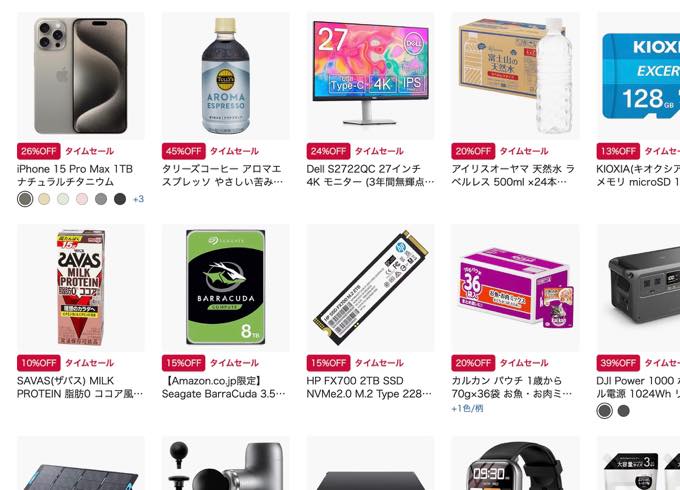Pick the light green iPhone color swatch
The width and height of the screenshot is (680, 490).
pyautogui.click(x=63, y=199)
